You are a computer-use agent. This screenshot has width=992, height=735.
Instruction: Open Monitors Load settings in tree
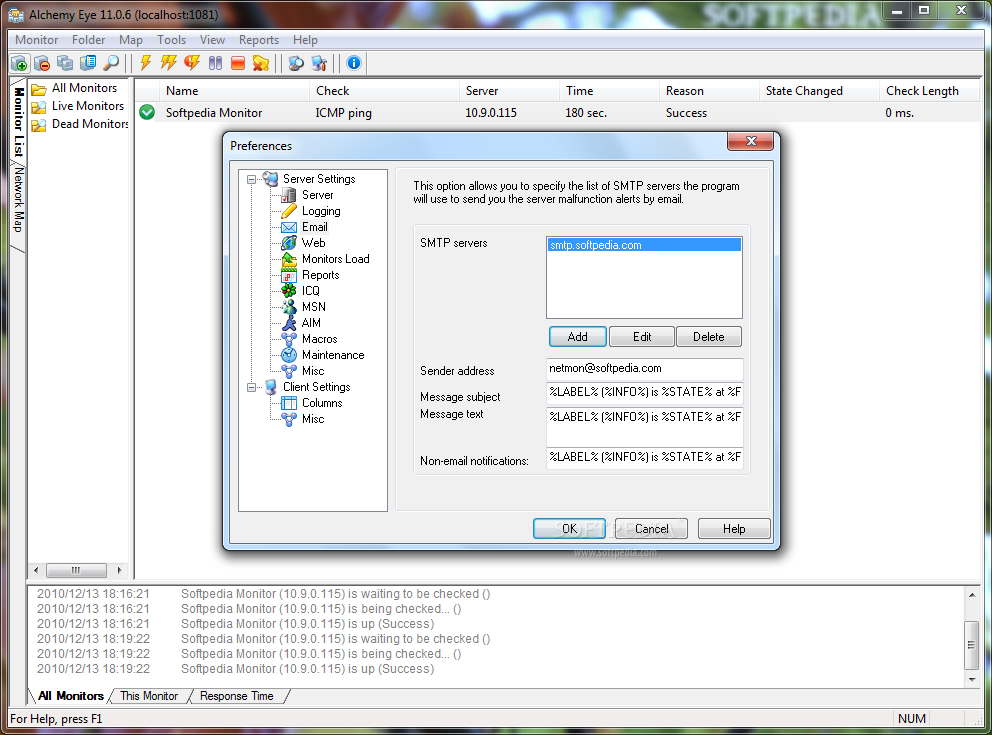click(335, 259)
